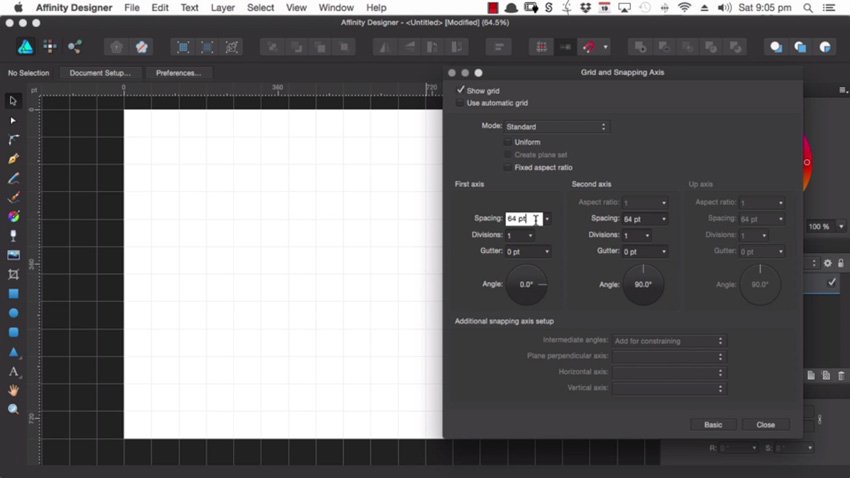Select the Node tool

coord(13,120)
